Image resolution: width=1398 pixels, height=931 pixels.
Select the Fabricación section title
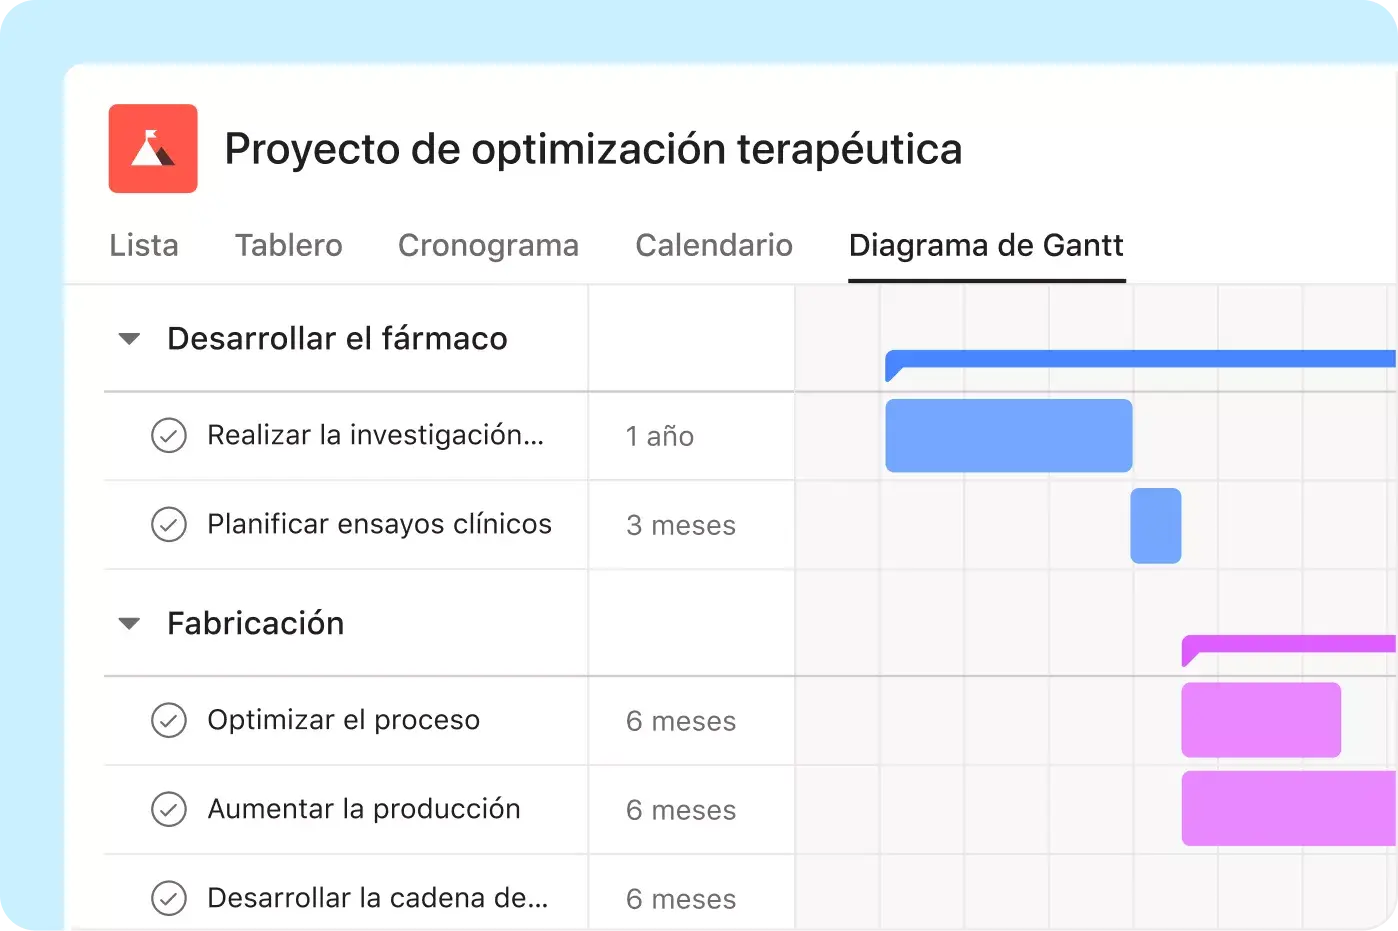pos(256,623)
